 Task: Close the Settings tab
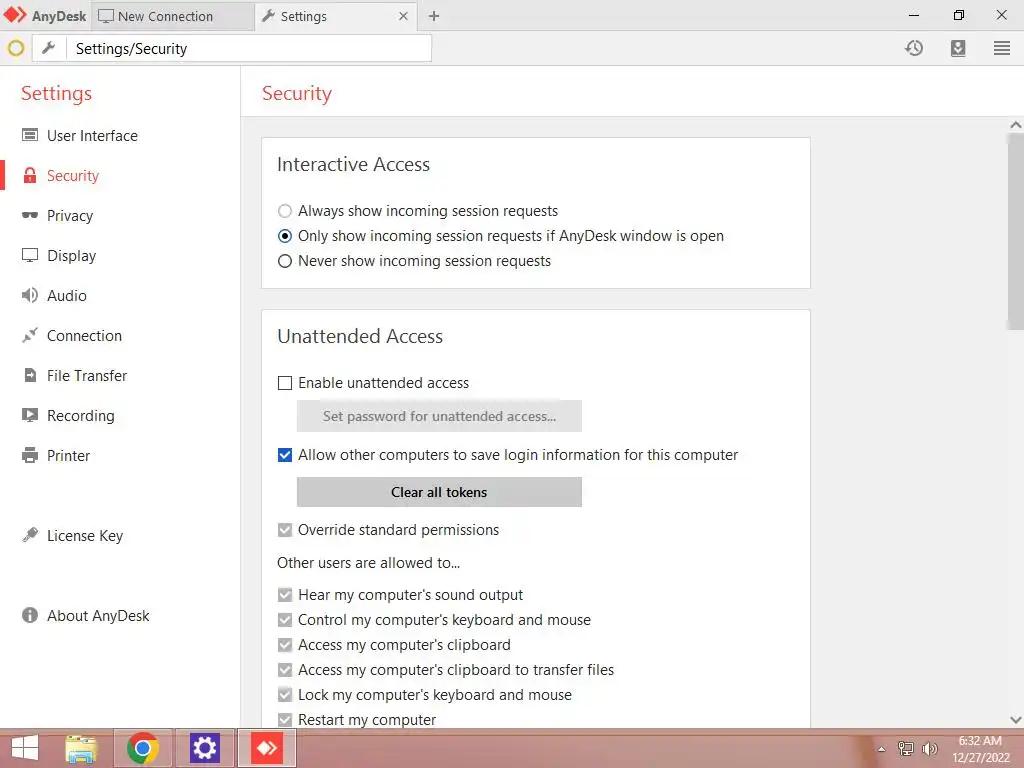coord(404,16)
